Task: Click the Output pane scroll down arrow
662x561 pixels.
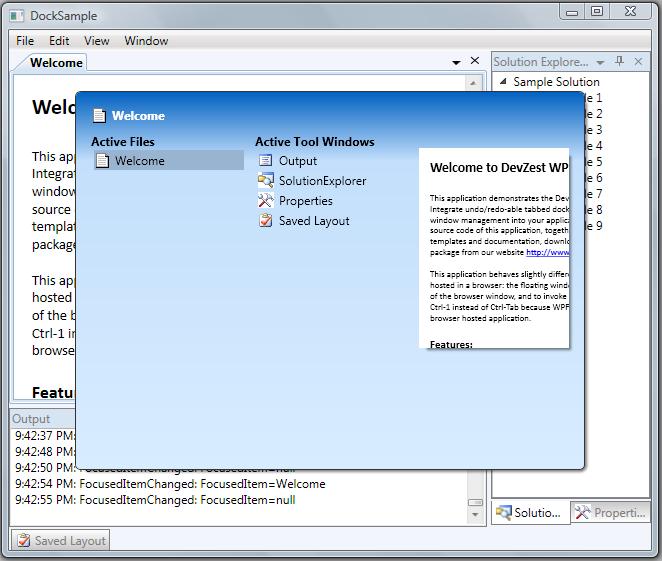Action: point(475,514)
